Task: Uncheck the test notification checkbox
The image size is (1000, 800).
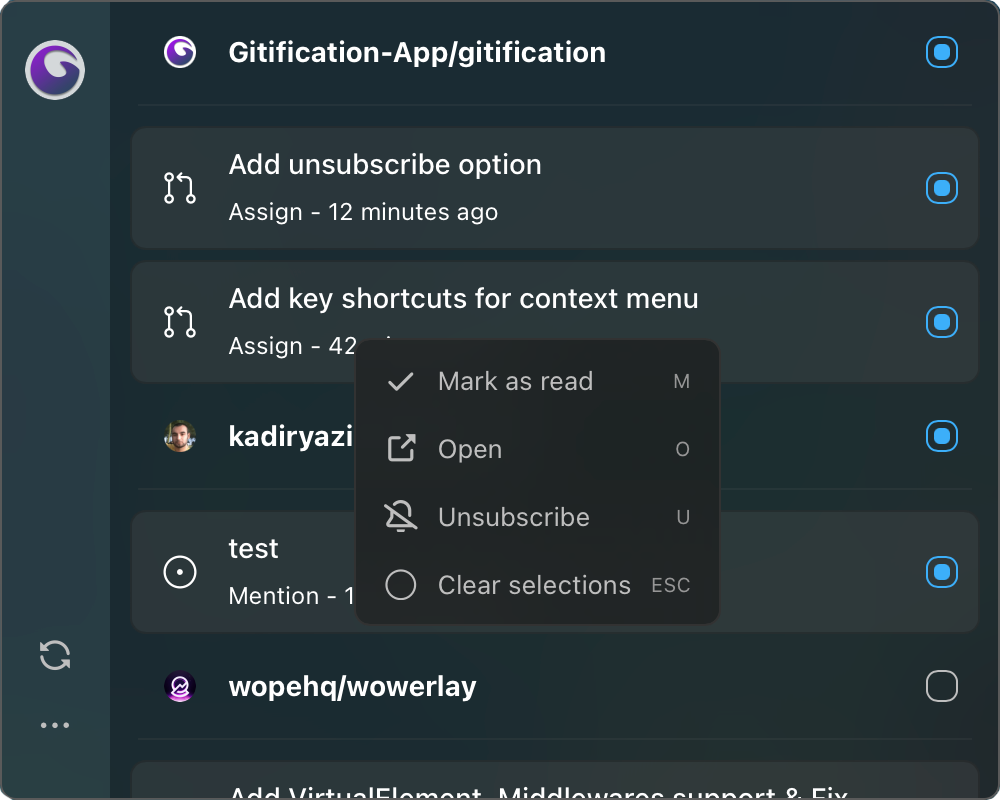Action: pyautogui.click(x=942, y=572)
